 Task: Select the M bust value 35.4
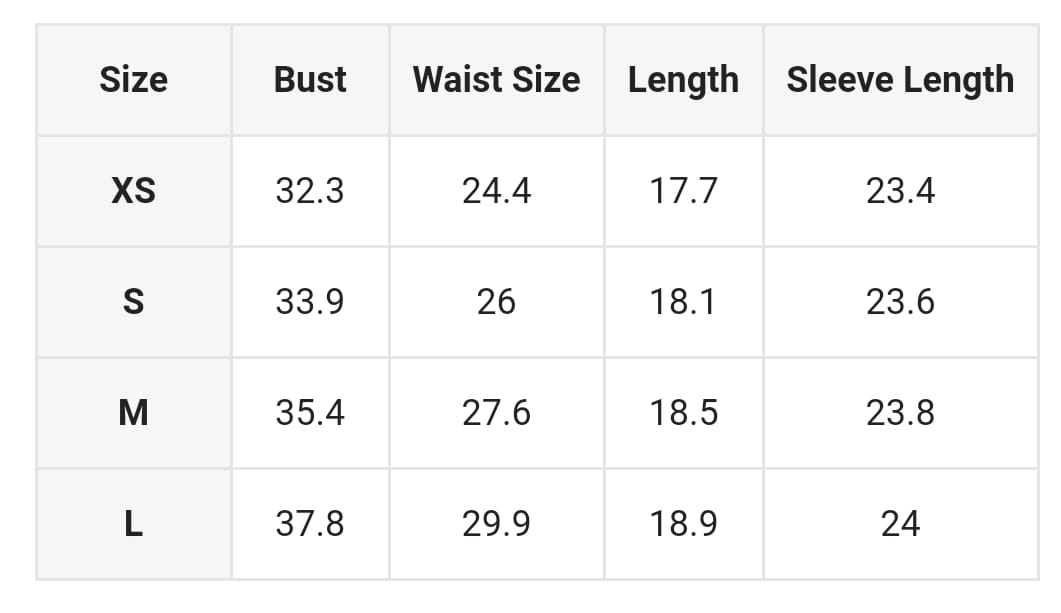(310, 412)
